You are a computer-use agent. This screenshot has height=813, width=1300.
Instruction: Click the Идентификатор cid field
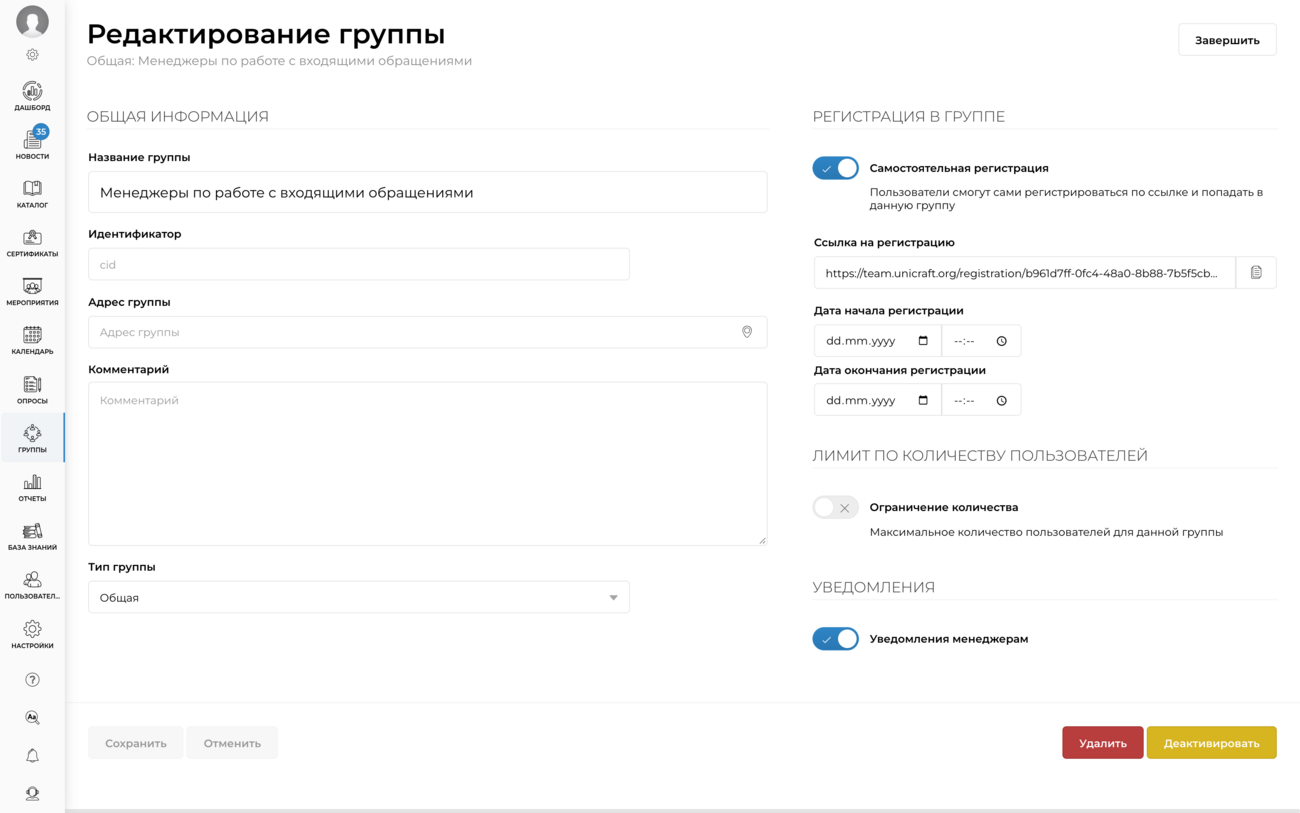pyautogui.click(x=359, y=264)
